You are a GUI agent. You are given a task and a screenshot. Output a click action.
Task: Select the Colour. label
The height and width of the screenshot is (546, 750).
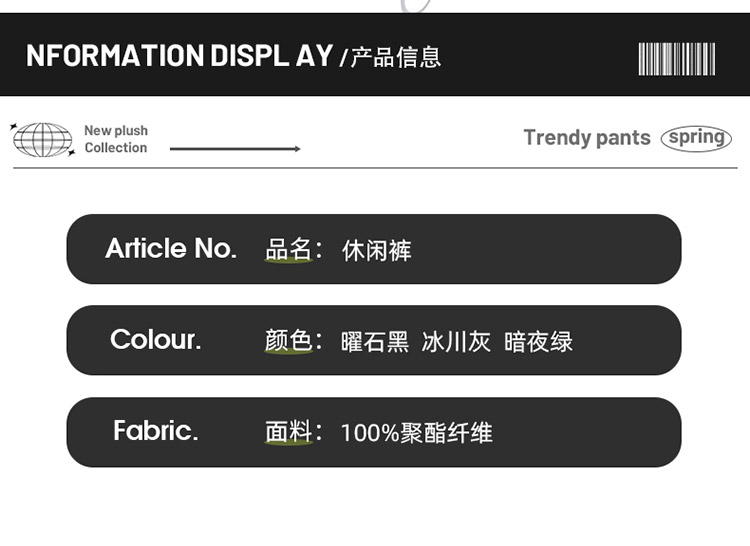(x=155, y=340)
